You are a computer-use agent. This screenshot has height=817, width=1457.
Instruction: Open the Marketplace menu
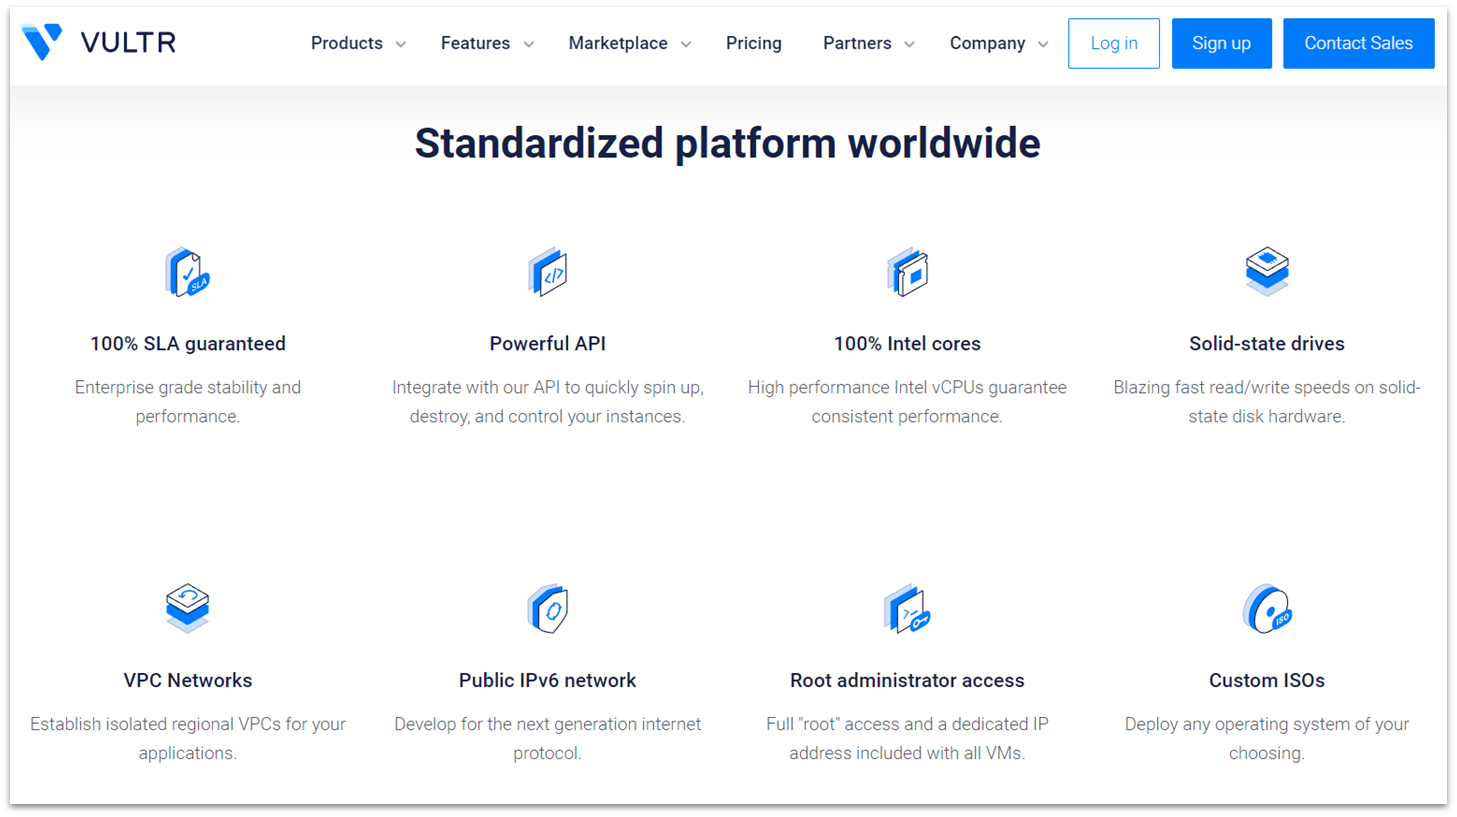pos(618,43)
